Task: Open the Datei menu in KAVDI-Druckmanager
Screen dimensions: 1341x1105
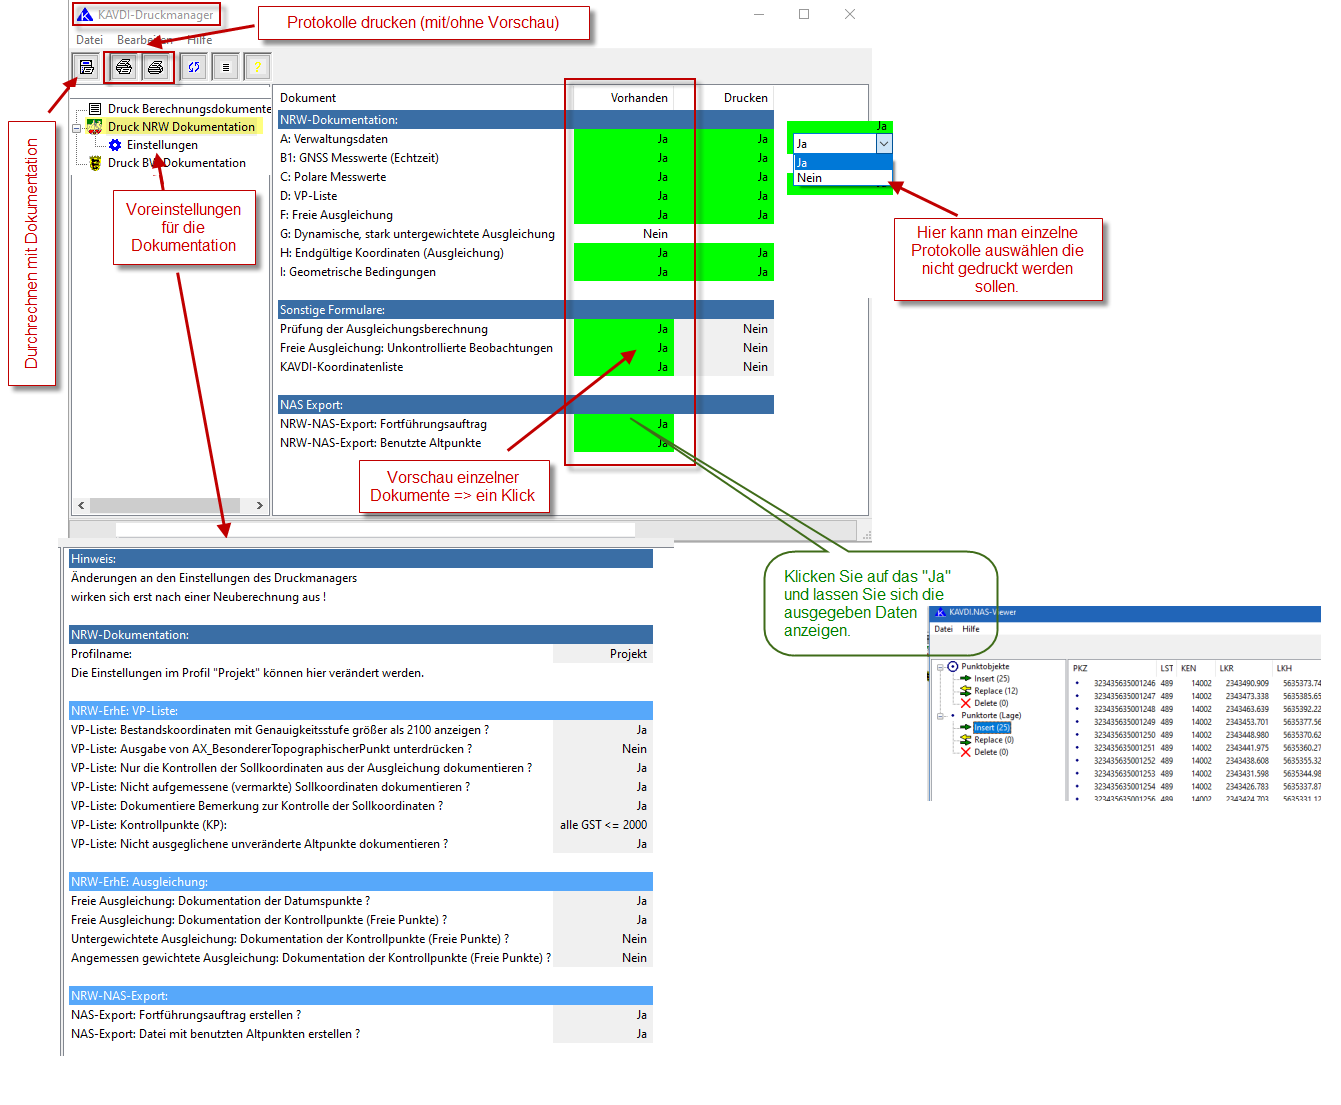Action: coord(89,40)
